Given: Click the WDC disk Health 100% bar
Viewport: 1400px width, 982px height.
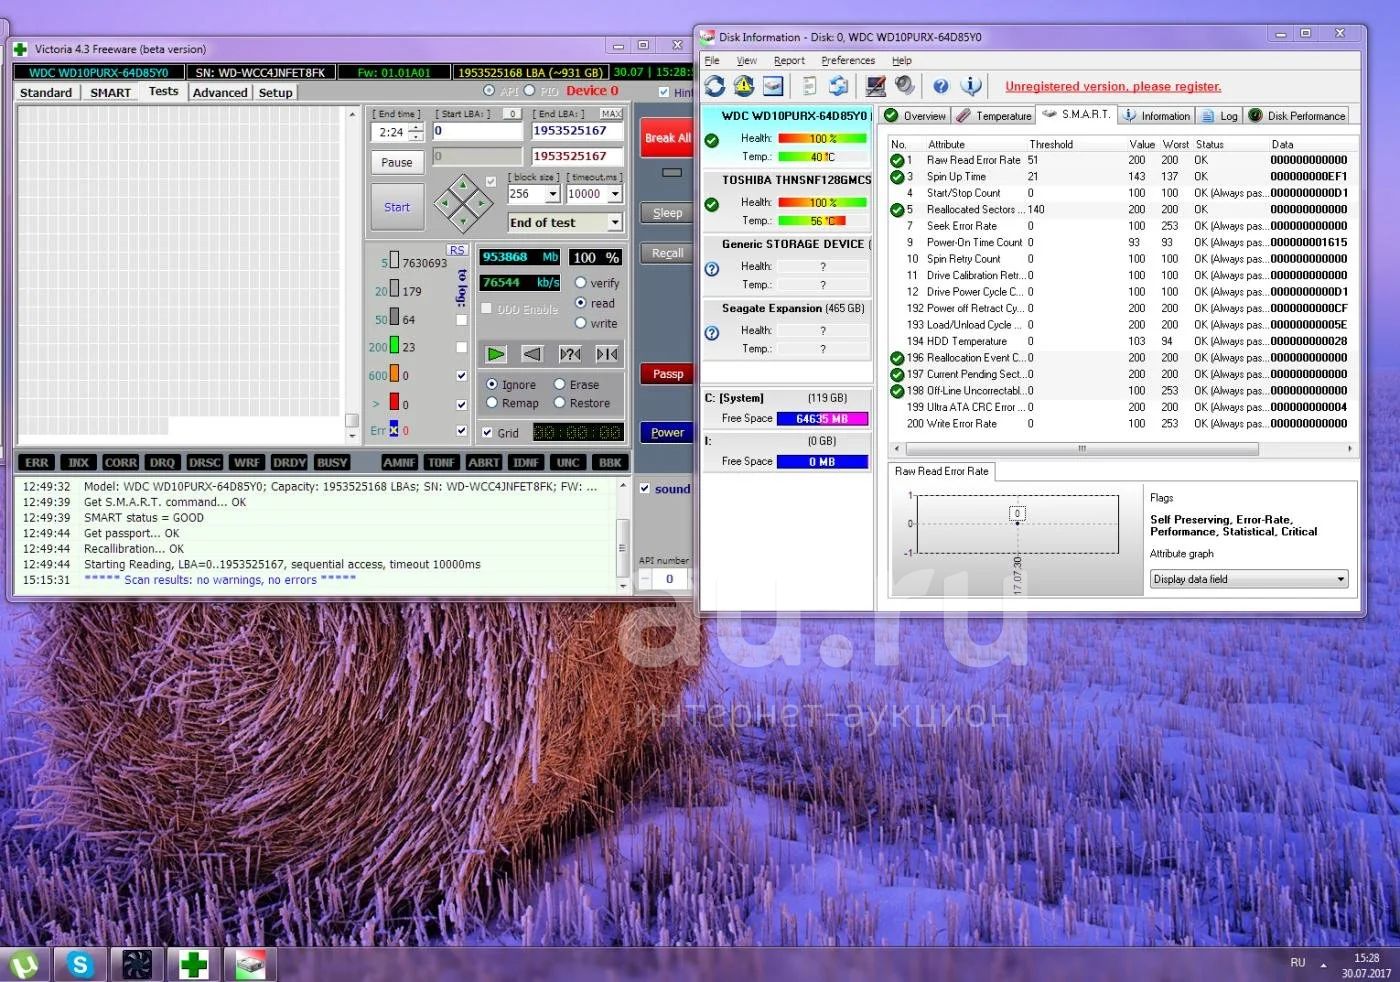Looking at the screenshot, I should coord(822,139).
